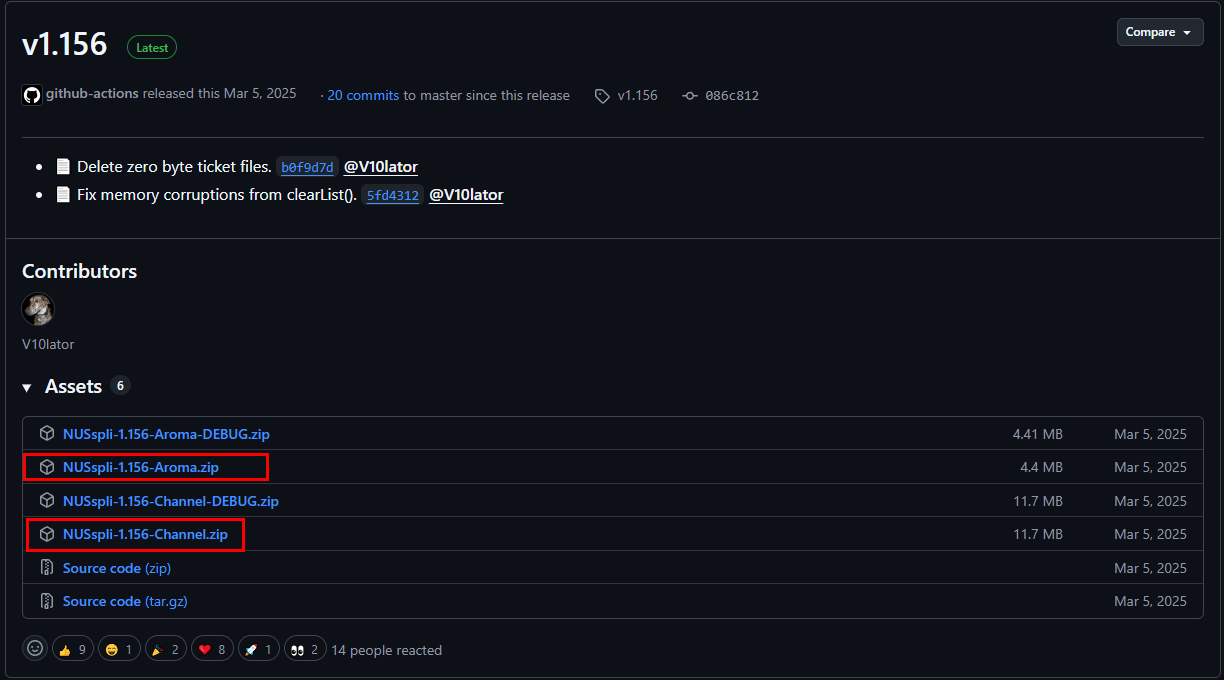Click the package icon for NUSspli-1.156-Aroma-DEBUG.zip

coord(47,433)
